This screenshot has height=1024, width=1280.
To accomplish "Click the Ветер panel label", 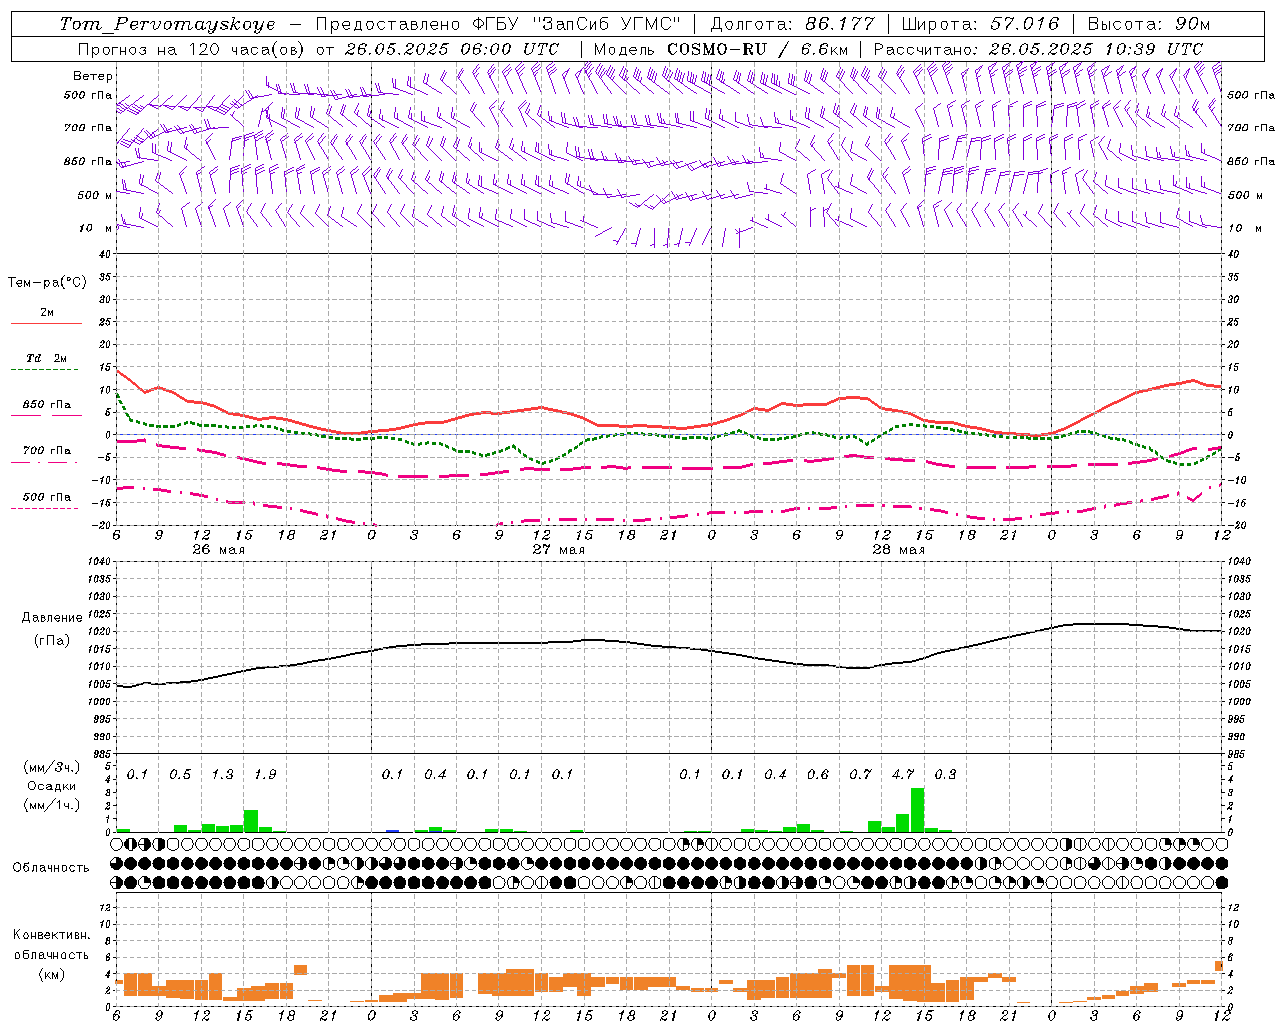I will (93, 76).
